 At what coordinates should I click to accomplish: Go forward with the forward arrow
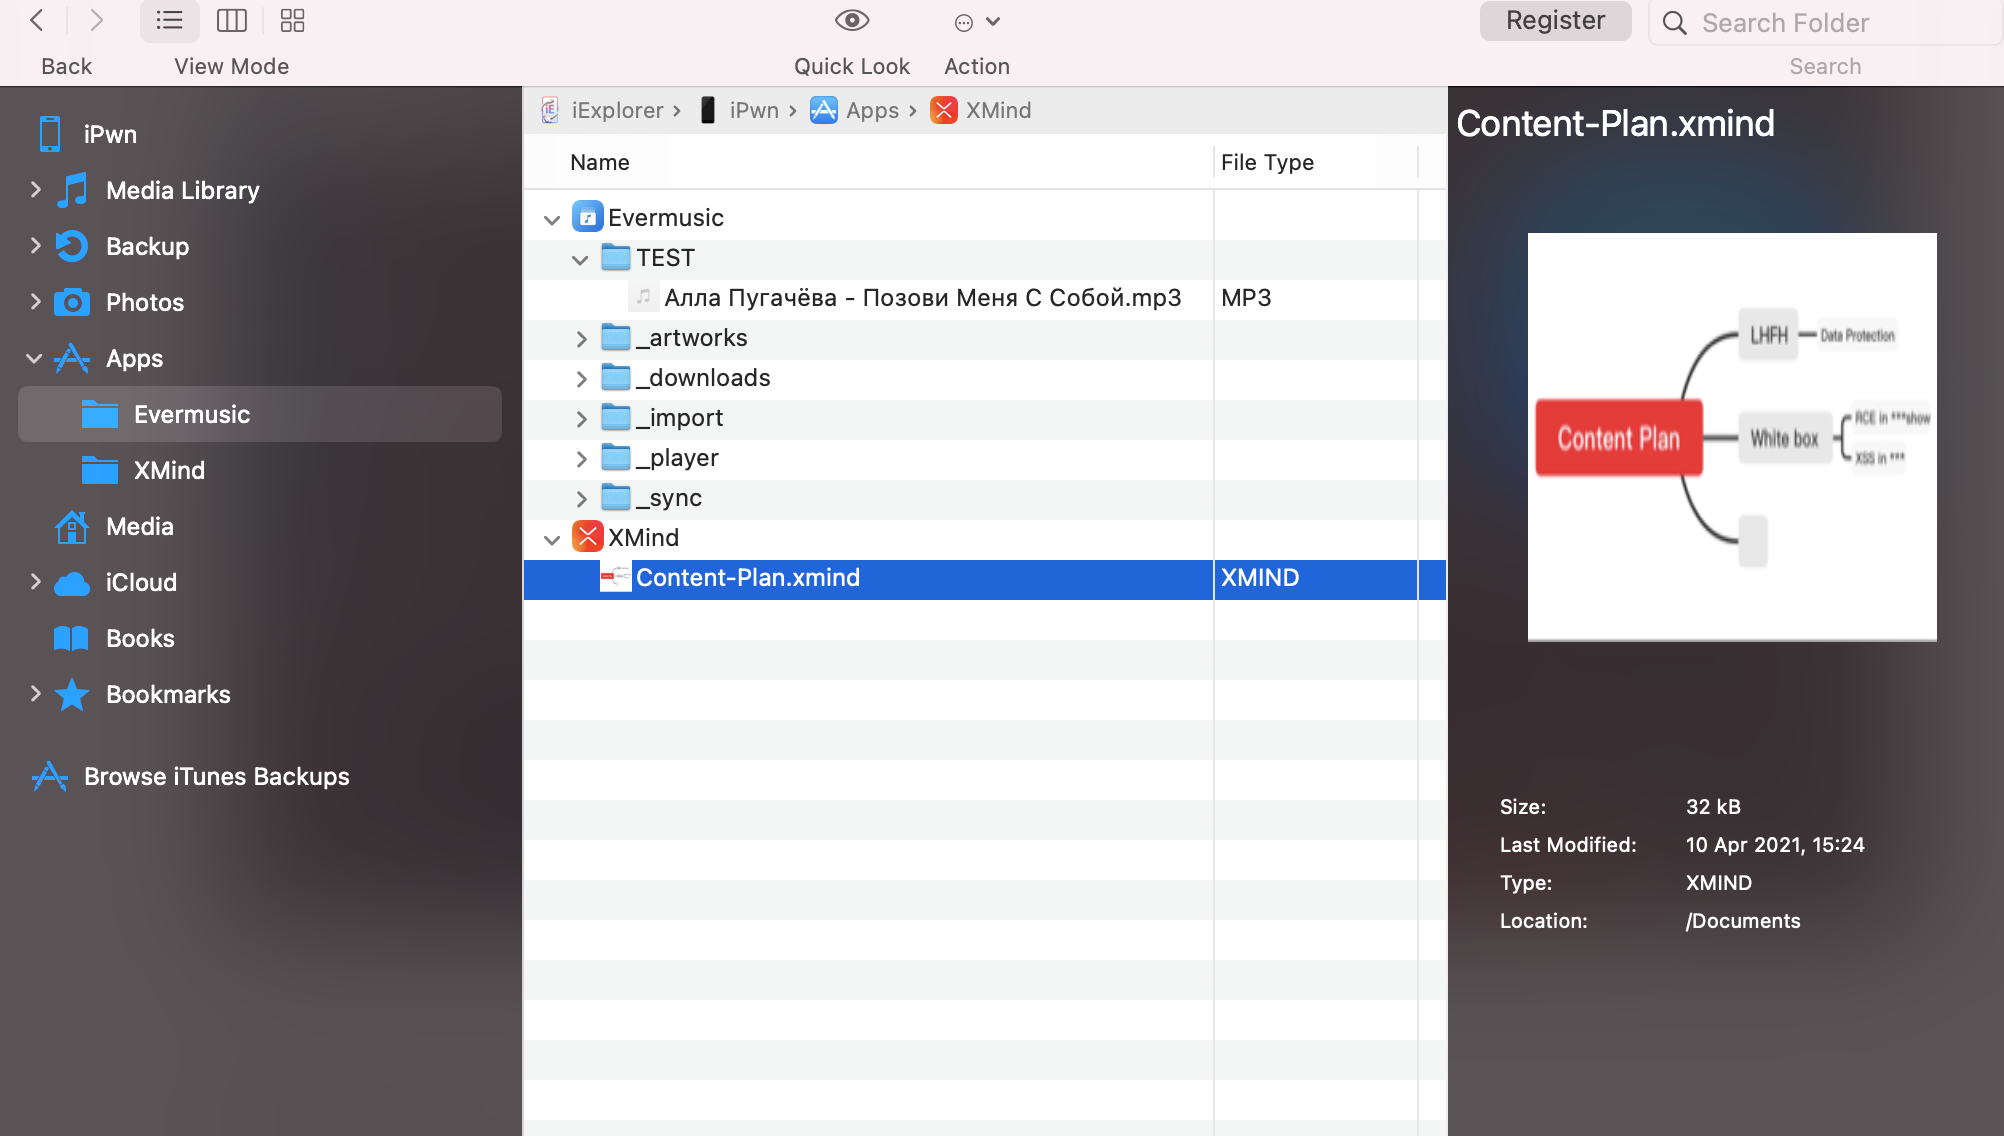pos(97,21)
